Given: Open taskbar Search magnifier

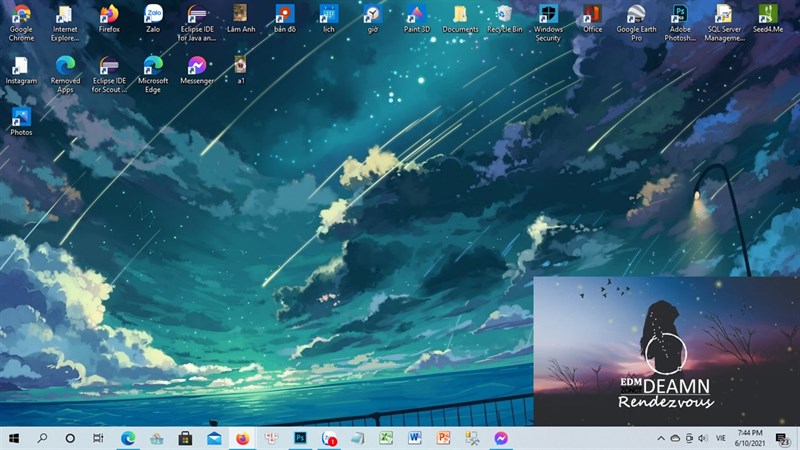Looking at the screenshot, I should click(x=42, y=438).
